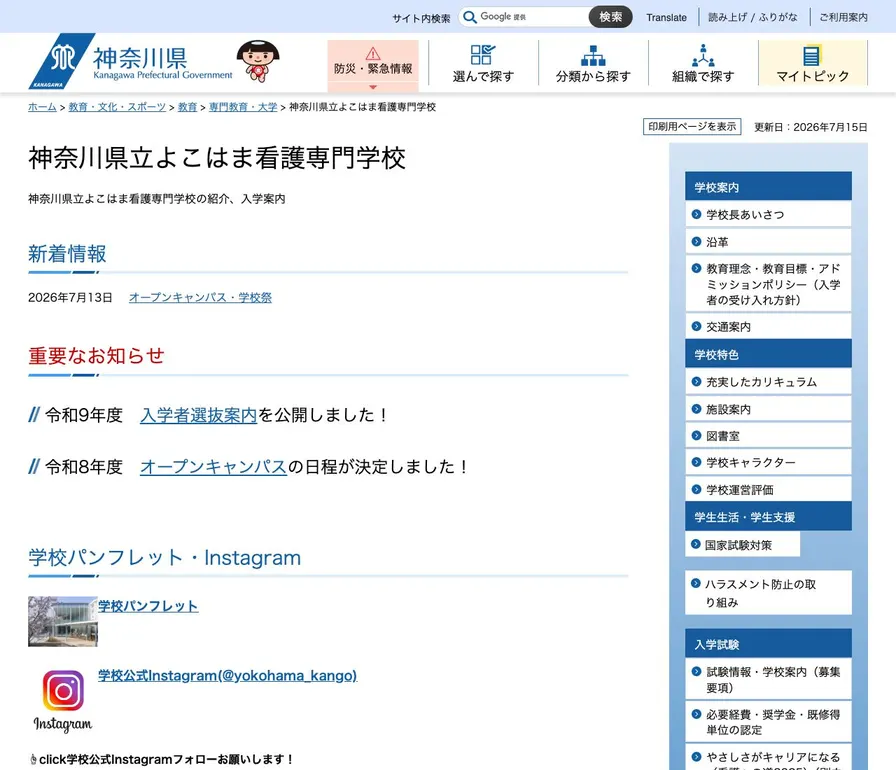Click arrow icon beside 国家試験対策

(695, 544)
